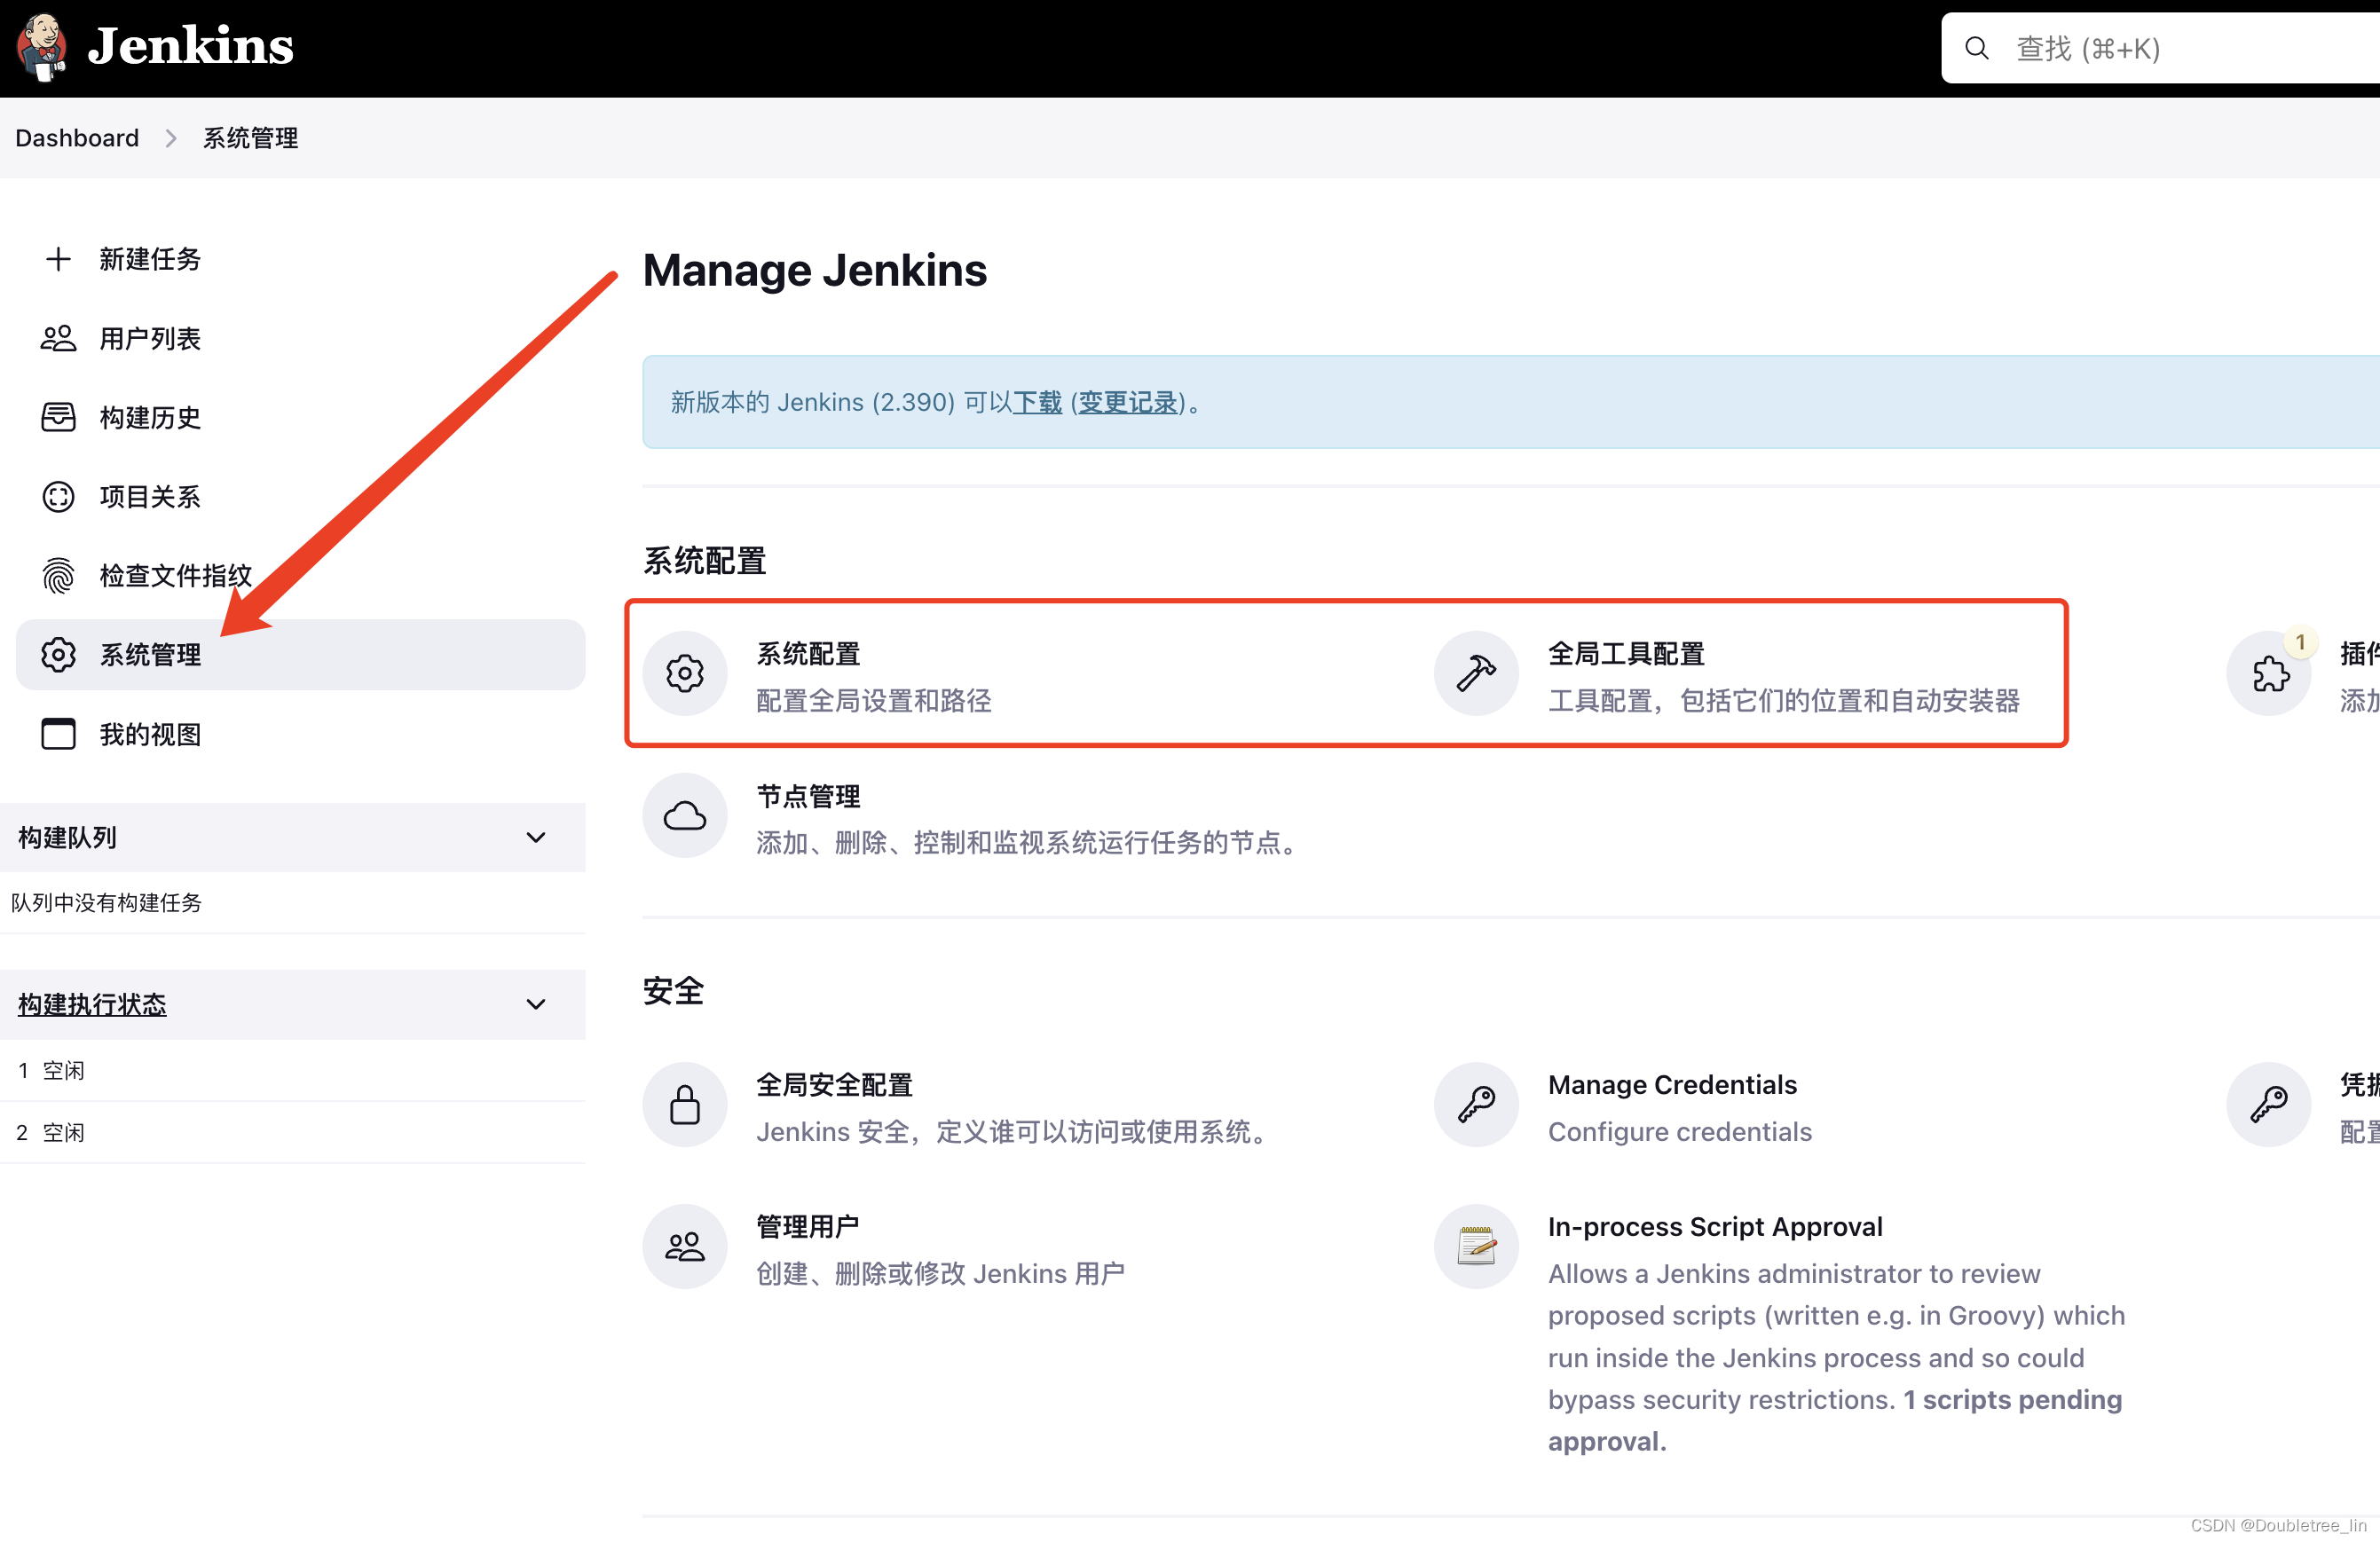Click the 变更记录 changelog link

click(1127, 403)
